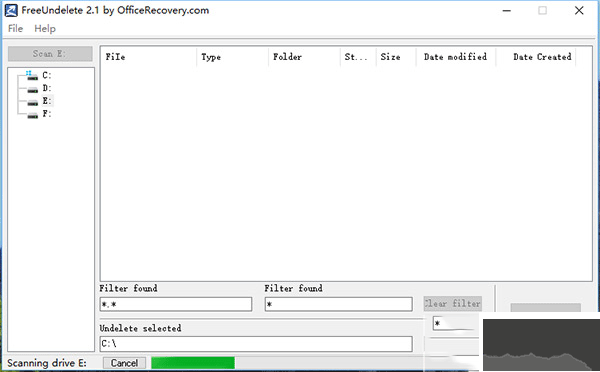
Task: Click the Clear filter button
Action: point(452,303)
